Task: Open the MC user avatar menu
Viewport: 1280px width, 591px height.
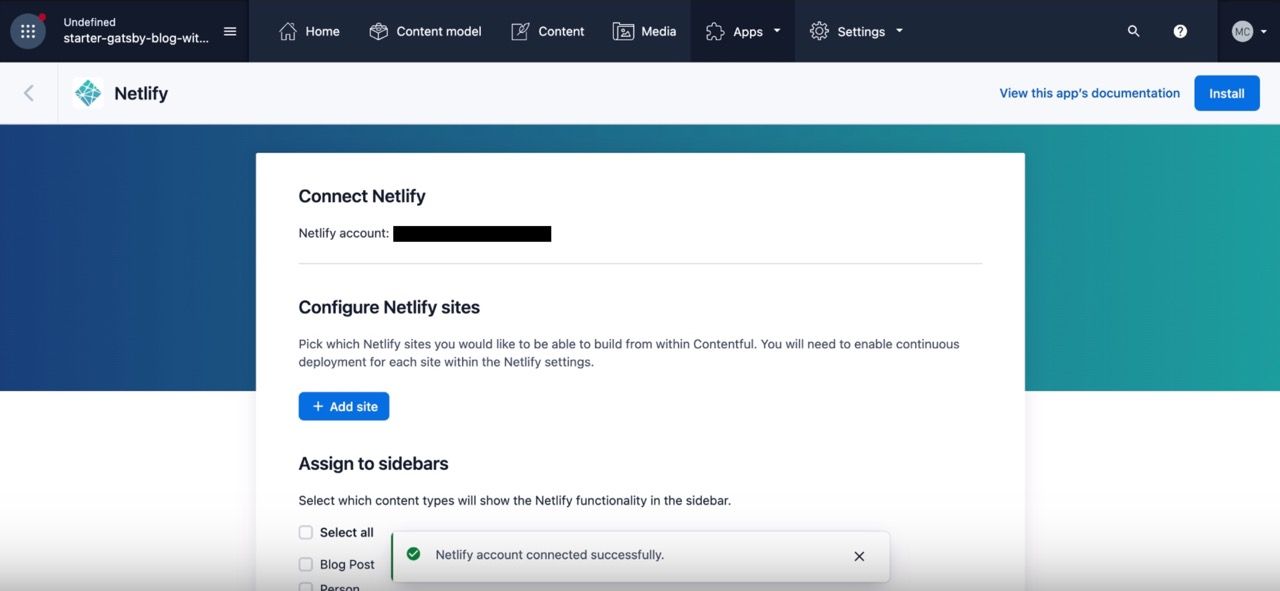Action: (1249, 31)
